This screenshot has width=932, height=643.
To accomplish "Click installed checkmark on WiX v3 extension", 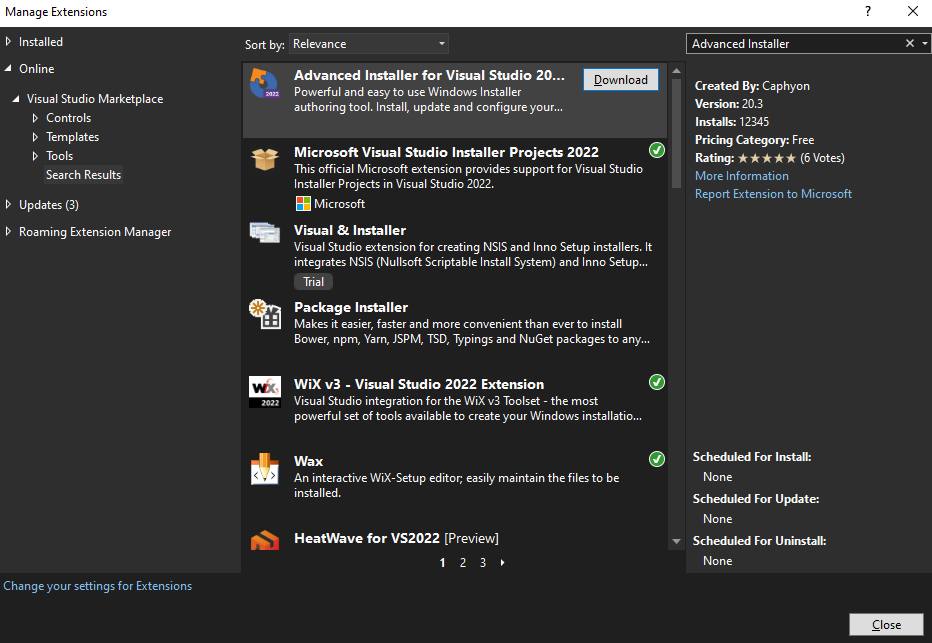I will [x=657, y=382].
